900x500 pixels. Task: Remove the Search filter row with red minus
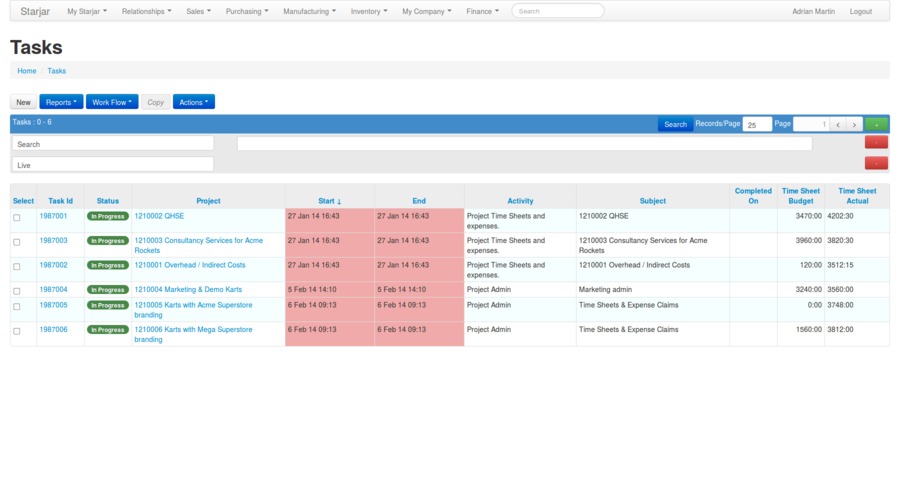pyautogui.click(x=875, y=142)
